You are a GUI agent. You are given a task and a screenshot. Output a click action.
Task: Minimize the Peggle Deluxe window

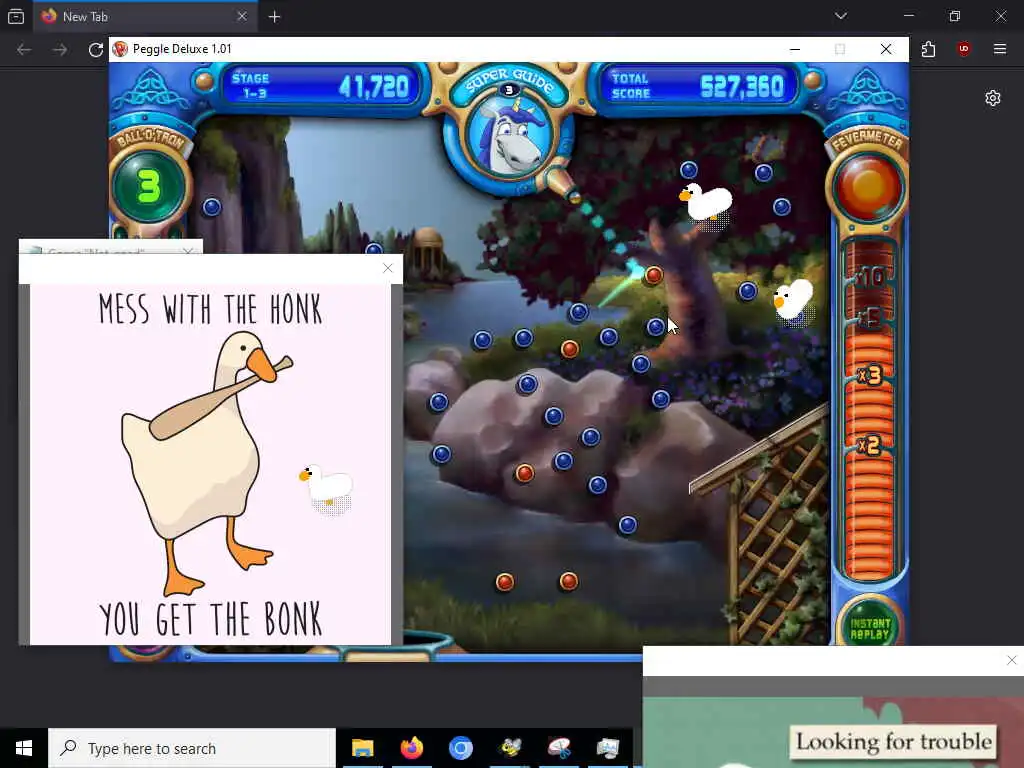pyautogui.click(x=795, y=49)
